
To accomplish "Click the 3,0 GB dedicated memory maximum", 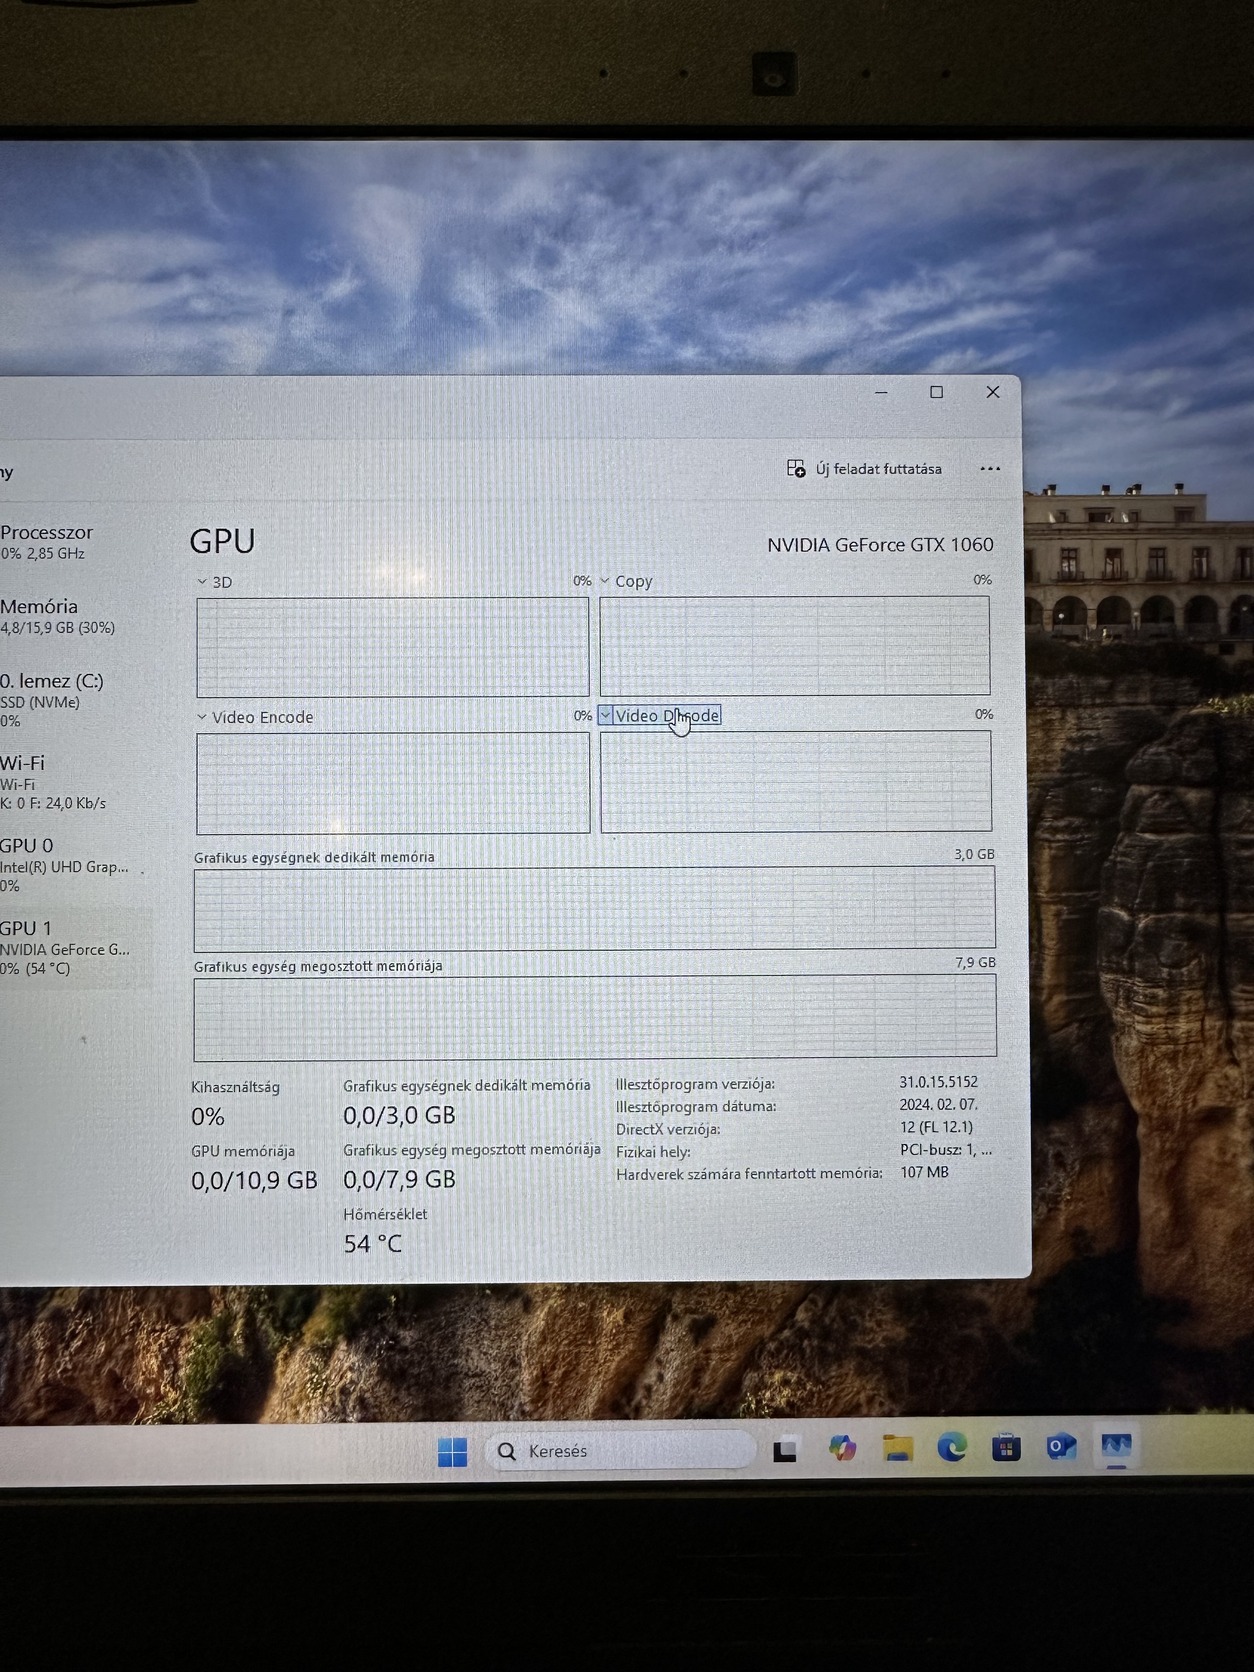I will (x=974, y=855).
